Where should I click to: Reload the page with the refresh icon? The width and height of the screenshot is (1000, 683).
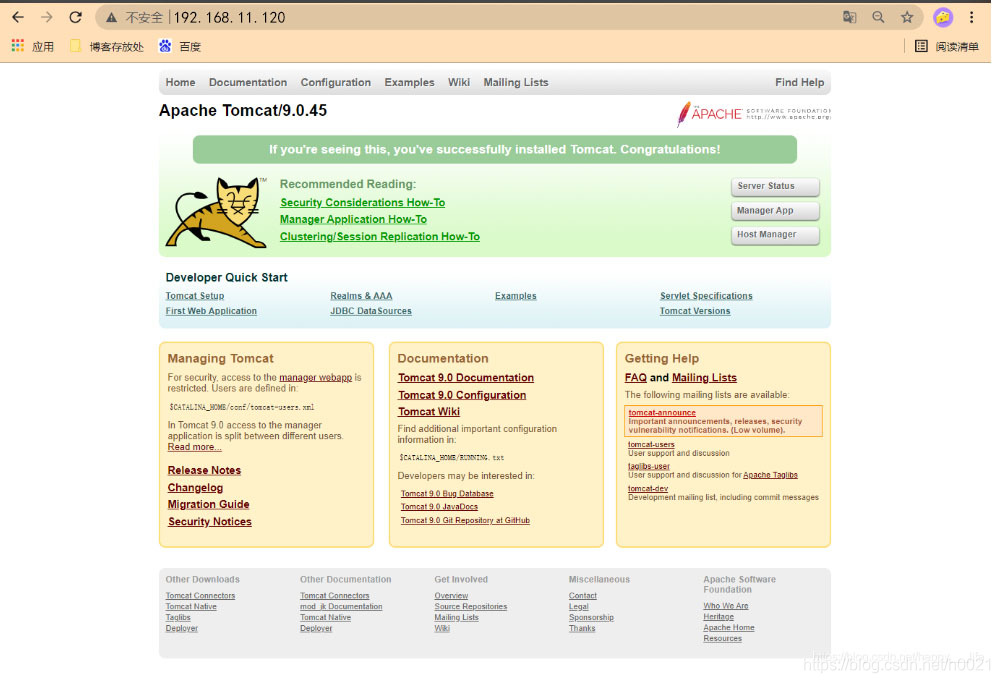(x=75, y=17)
